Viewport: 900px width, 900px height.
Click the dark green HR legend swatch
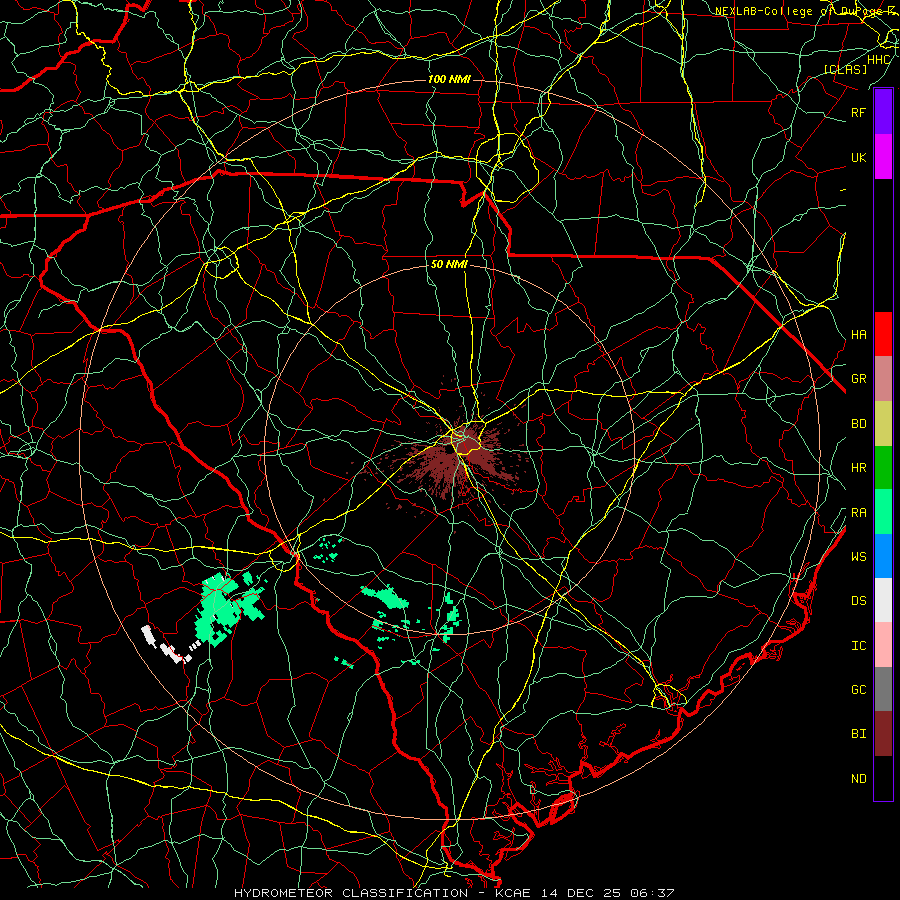point(883,468)
